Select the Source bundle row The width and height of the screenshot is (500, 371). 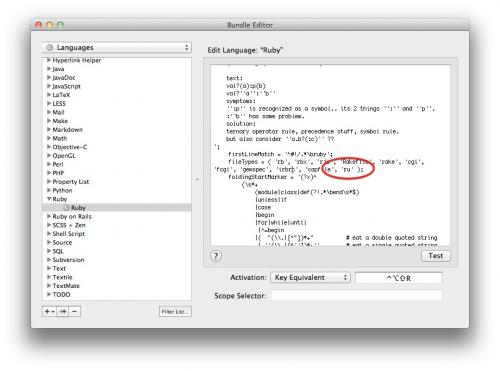pyautogui.click(x=117, y=242)
